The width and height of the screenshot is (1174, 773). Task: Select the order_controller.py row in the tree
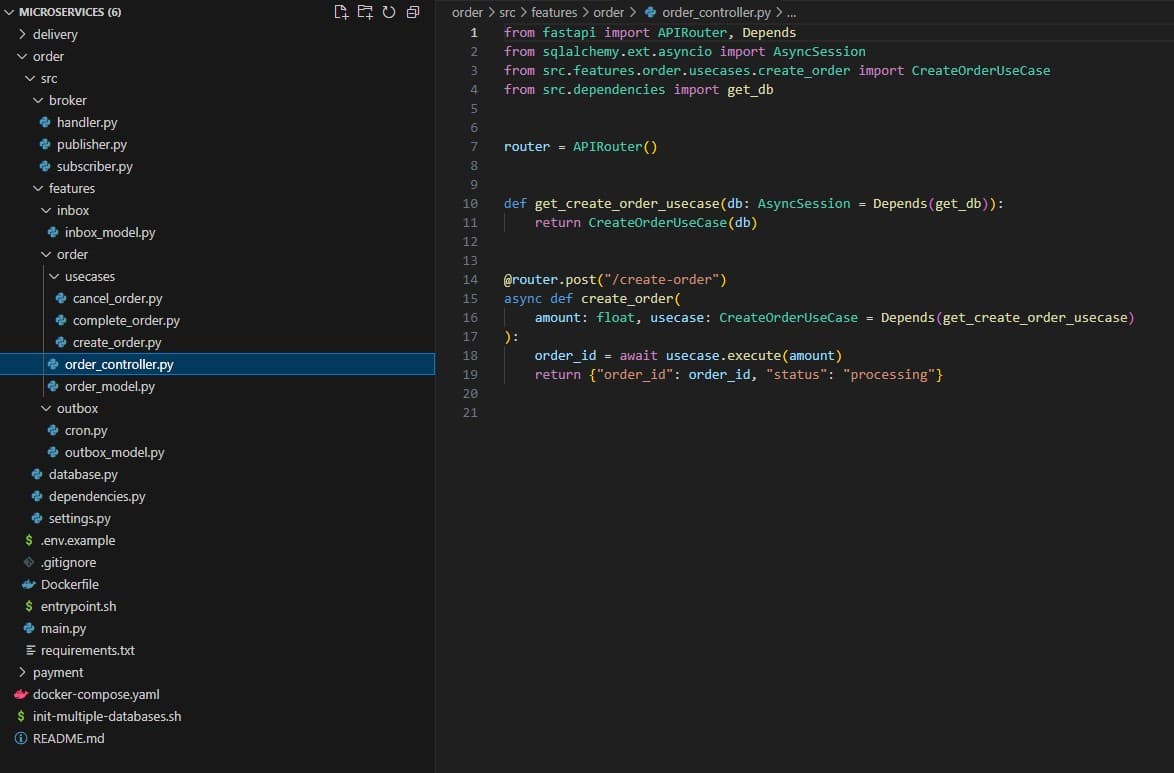click(217, 364)
